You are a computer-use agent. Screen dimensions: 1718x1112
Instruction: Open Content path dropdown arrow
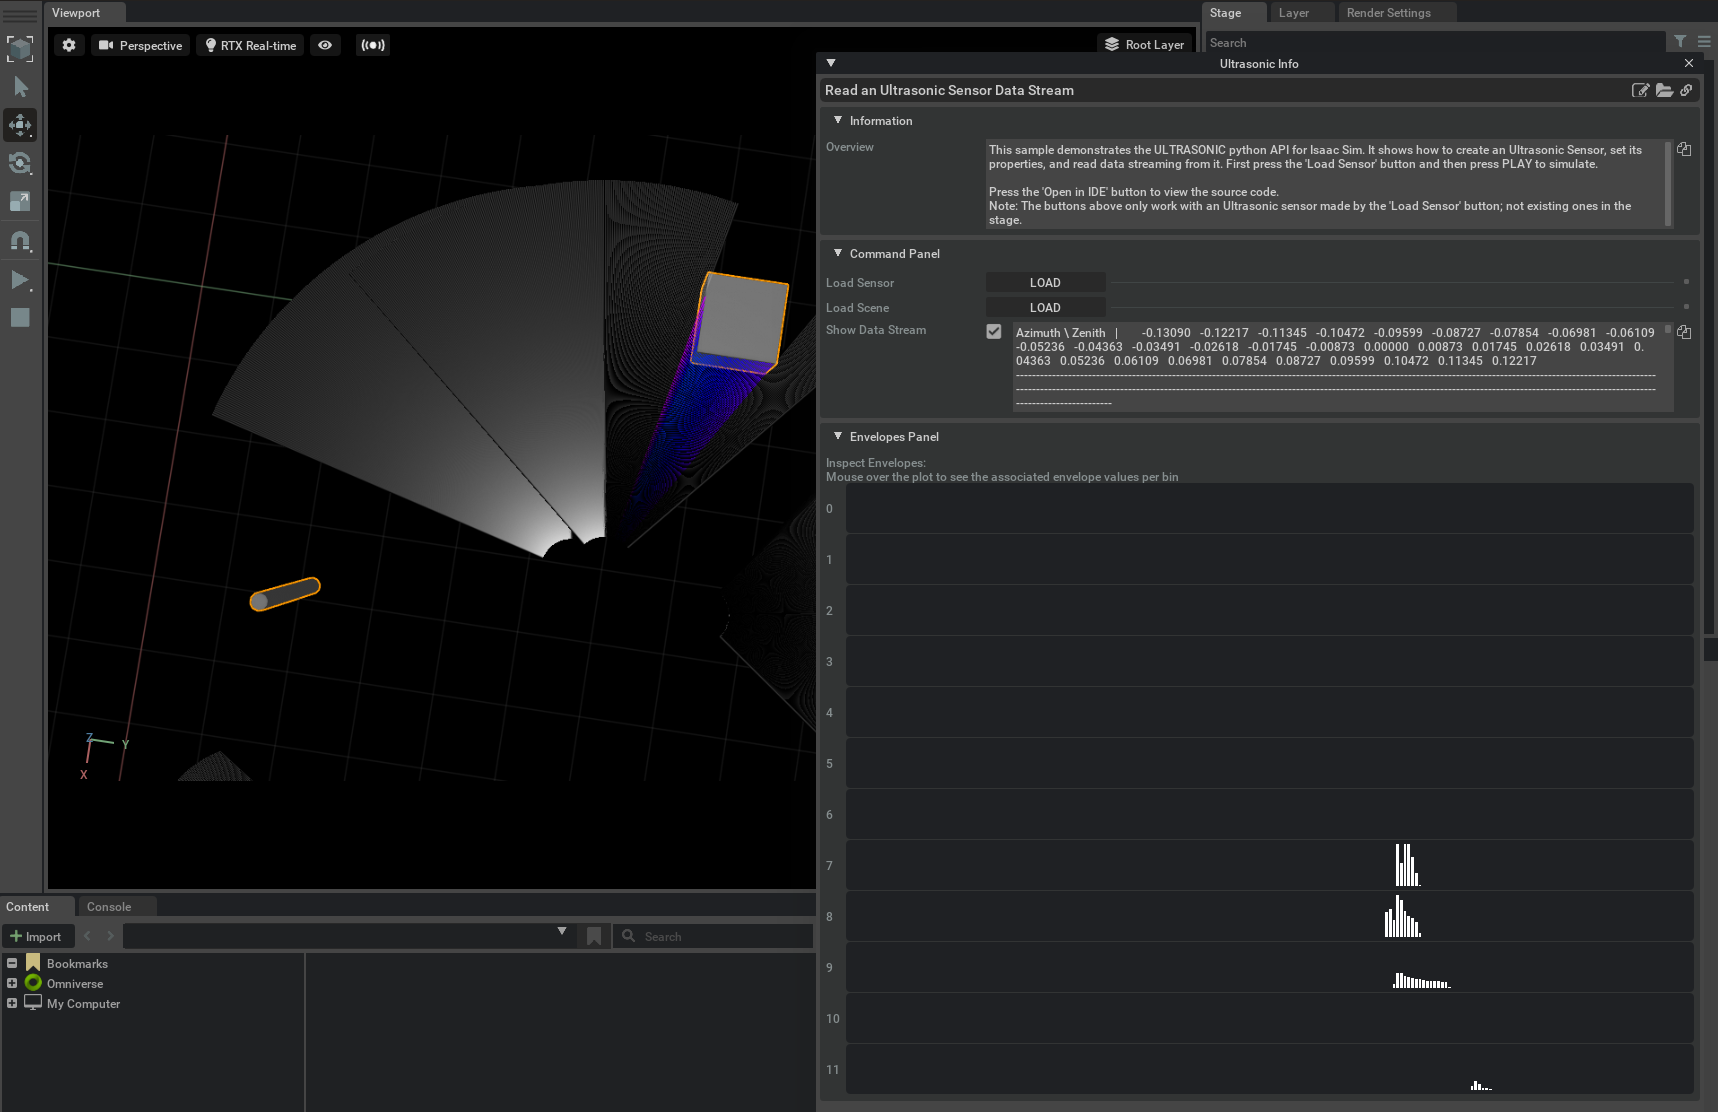point(562,932)
